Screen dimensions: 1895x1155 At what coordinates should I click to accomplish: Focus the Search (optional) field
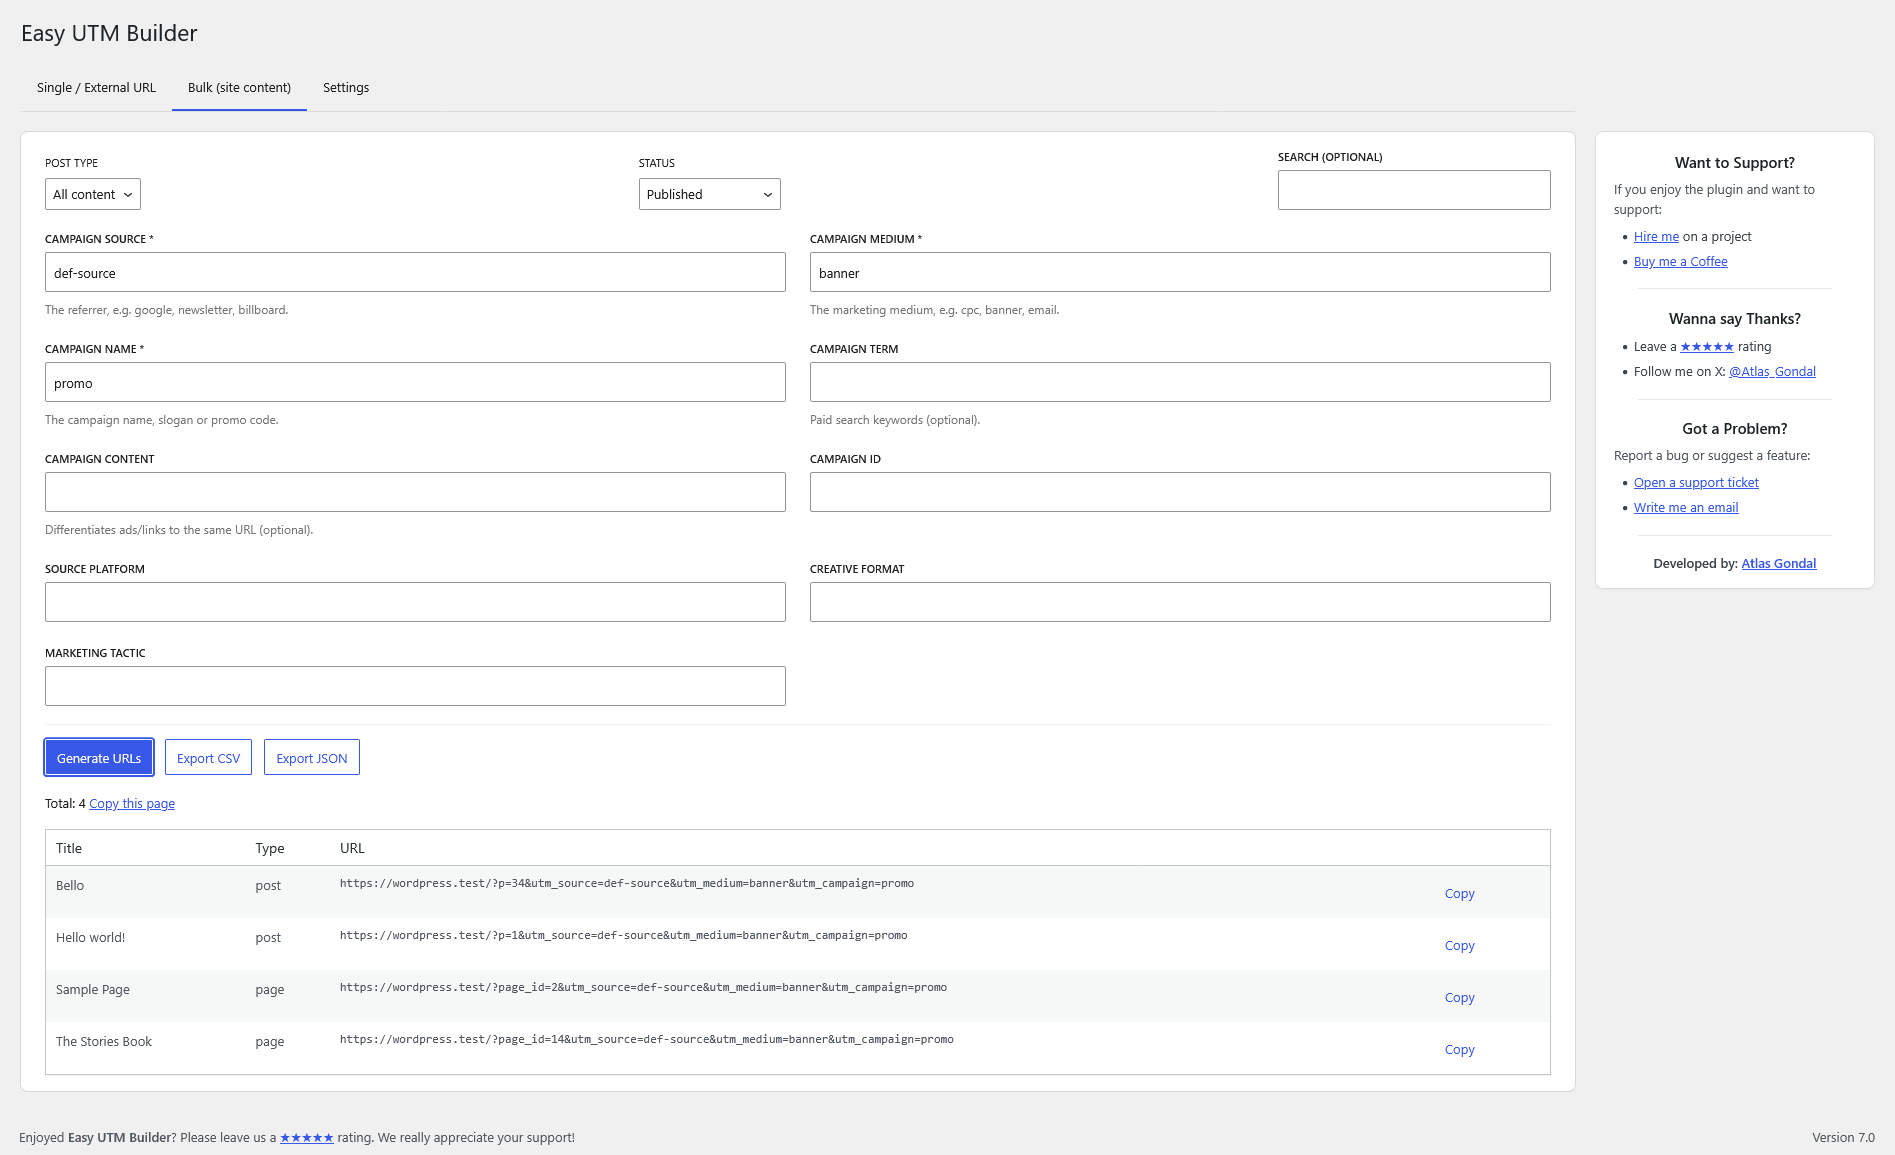pos(1414,190)
